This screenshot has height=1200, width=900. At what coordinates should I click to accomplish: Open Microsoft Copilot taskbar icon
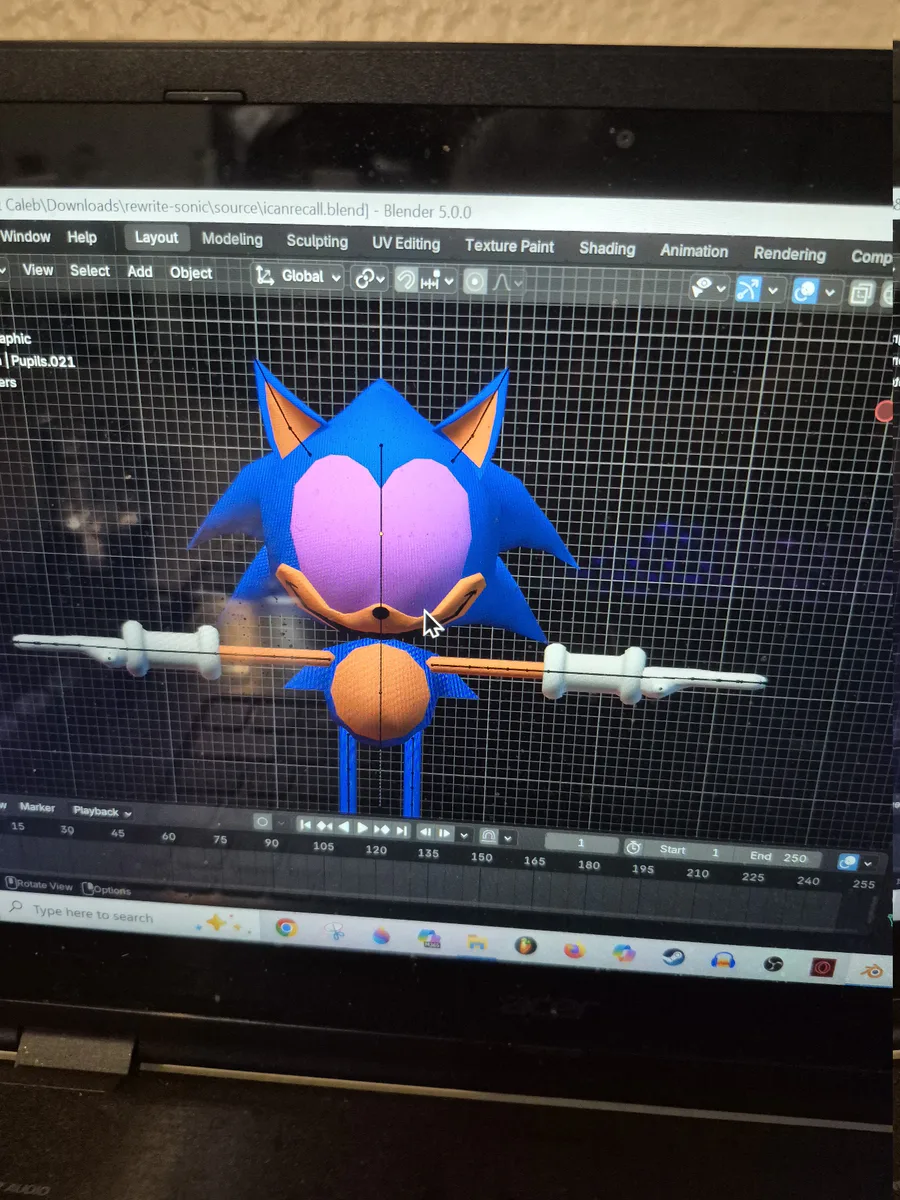pyautogui.click(x=624, y=953)
